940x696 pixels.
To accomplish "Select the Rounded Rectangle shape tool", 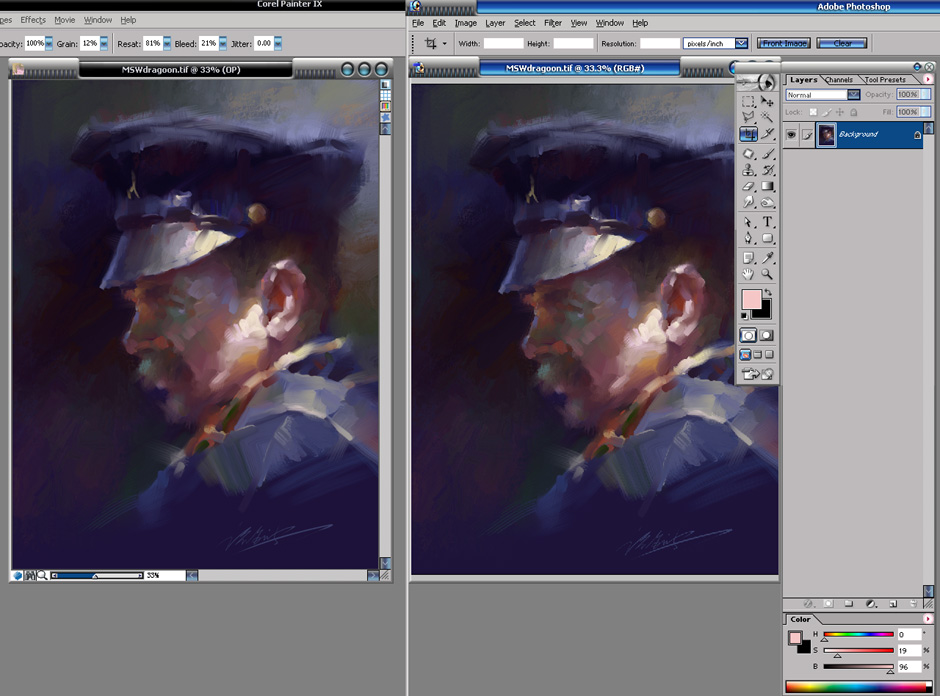I will coord(767,239).
